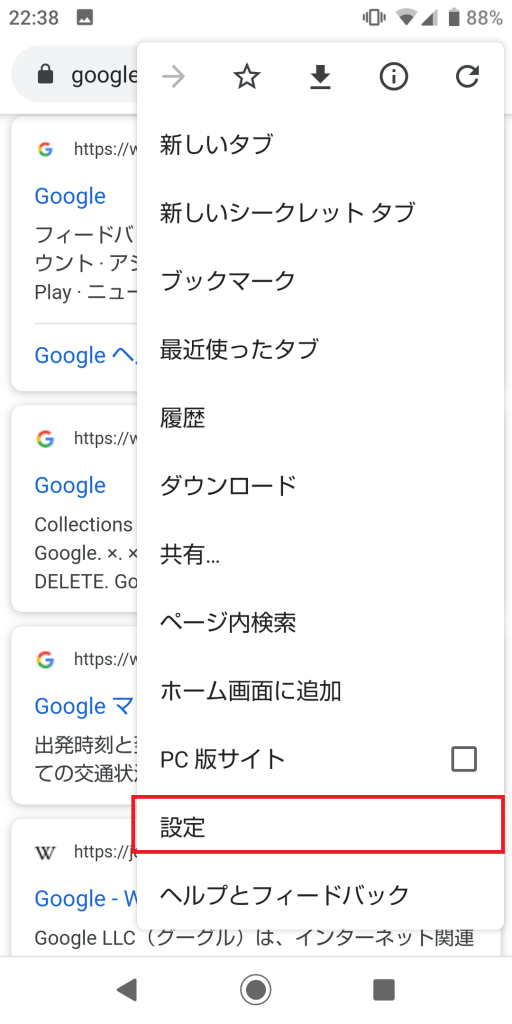The width and height of the screenshot is (512, 1024).
Task: Tap Android back navigation button
Action: tap(127, 990)
